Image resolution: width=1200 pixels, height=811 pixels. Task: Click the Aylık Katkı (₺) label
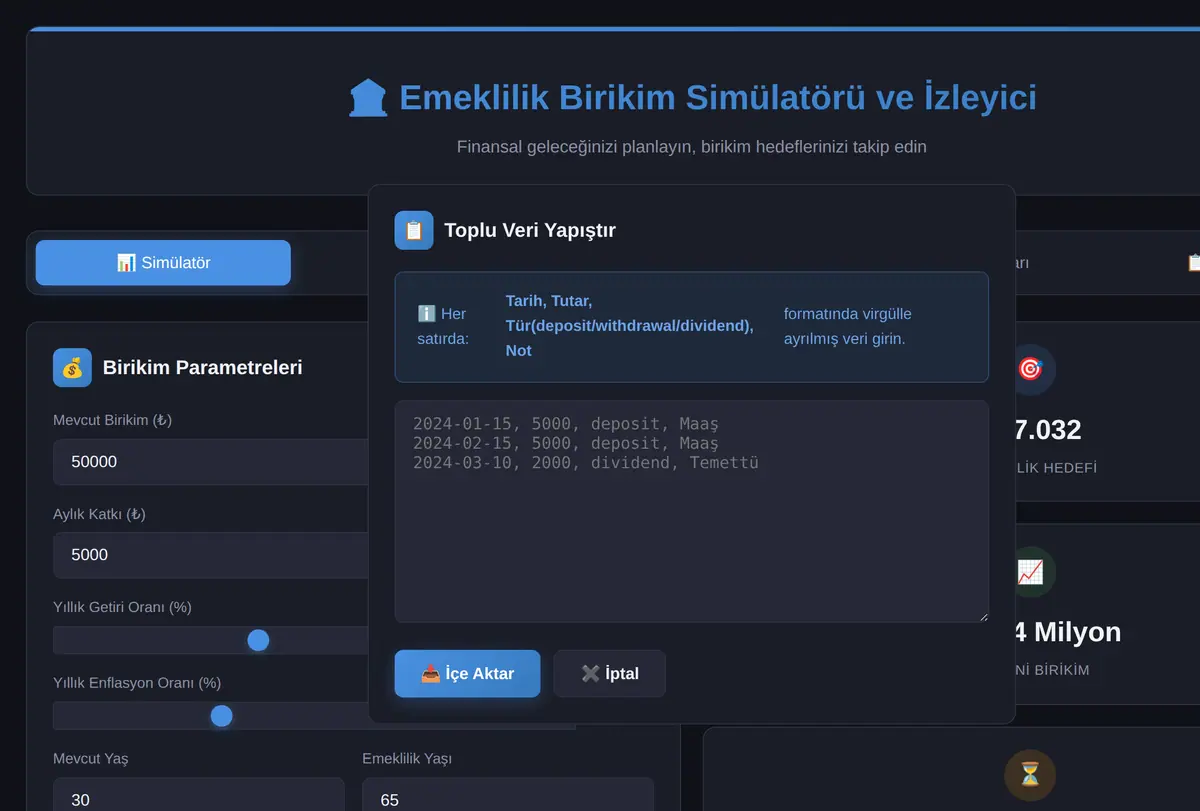pyautogui.click(x=100, y=514)
